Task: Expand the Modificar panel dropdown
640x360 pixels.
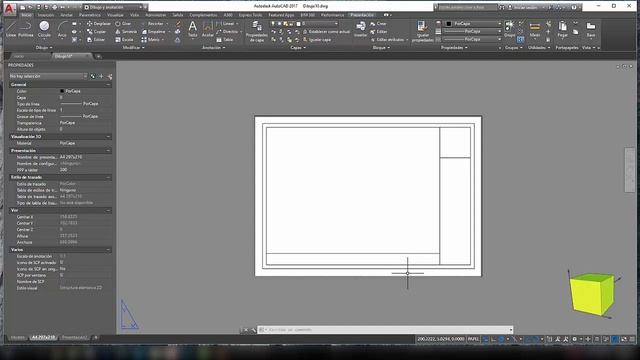Action: (x=133, y=48)
